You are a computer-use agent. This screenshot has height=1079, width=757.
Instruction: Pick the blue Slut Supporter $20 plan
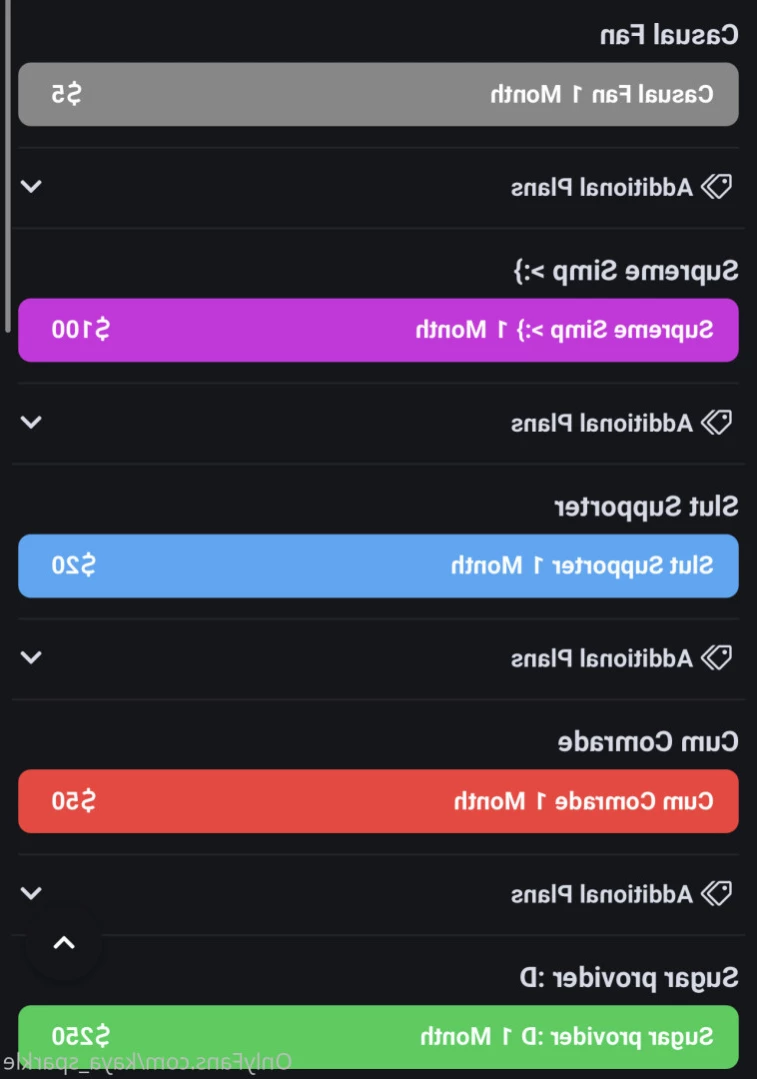(x=378, y=566)
